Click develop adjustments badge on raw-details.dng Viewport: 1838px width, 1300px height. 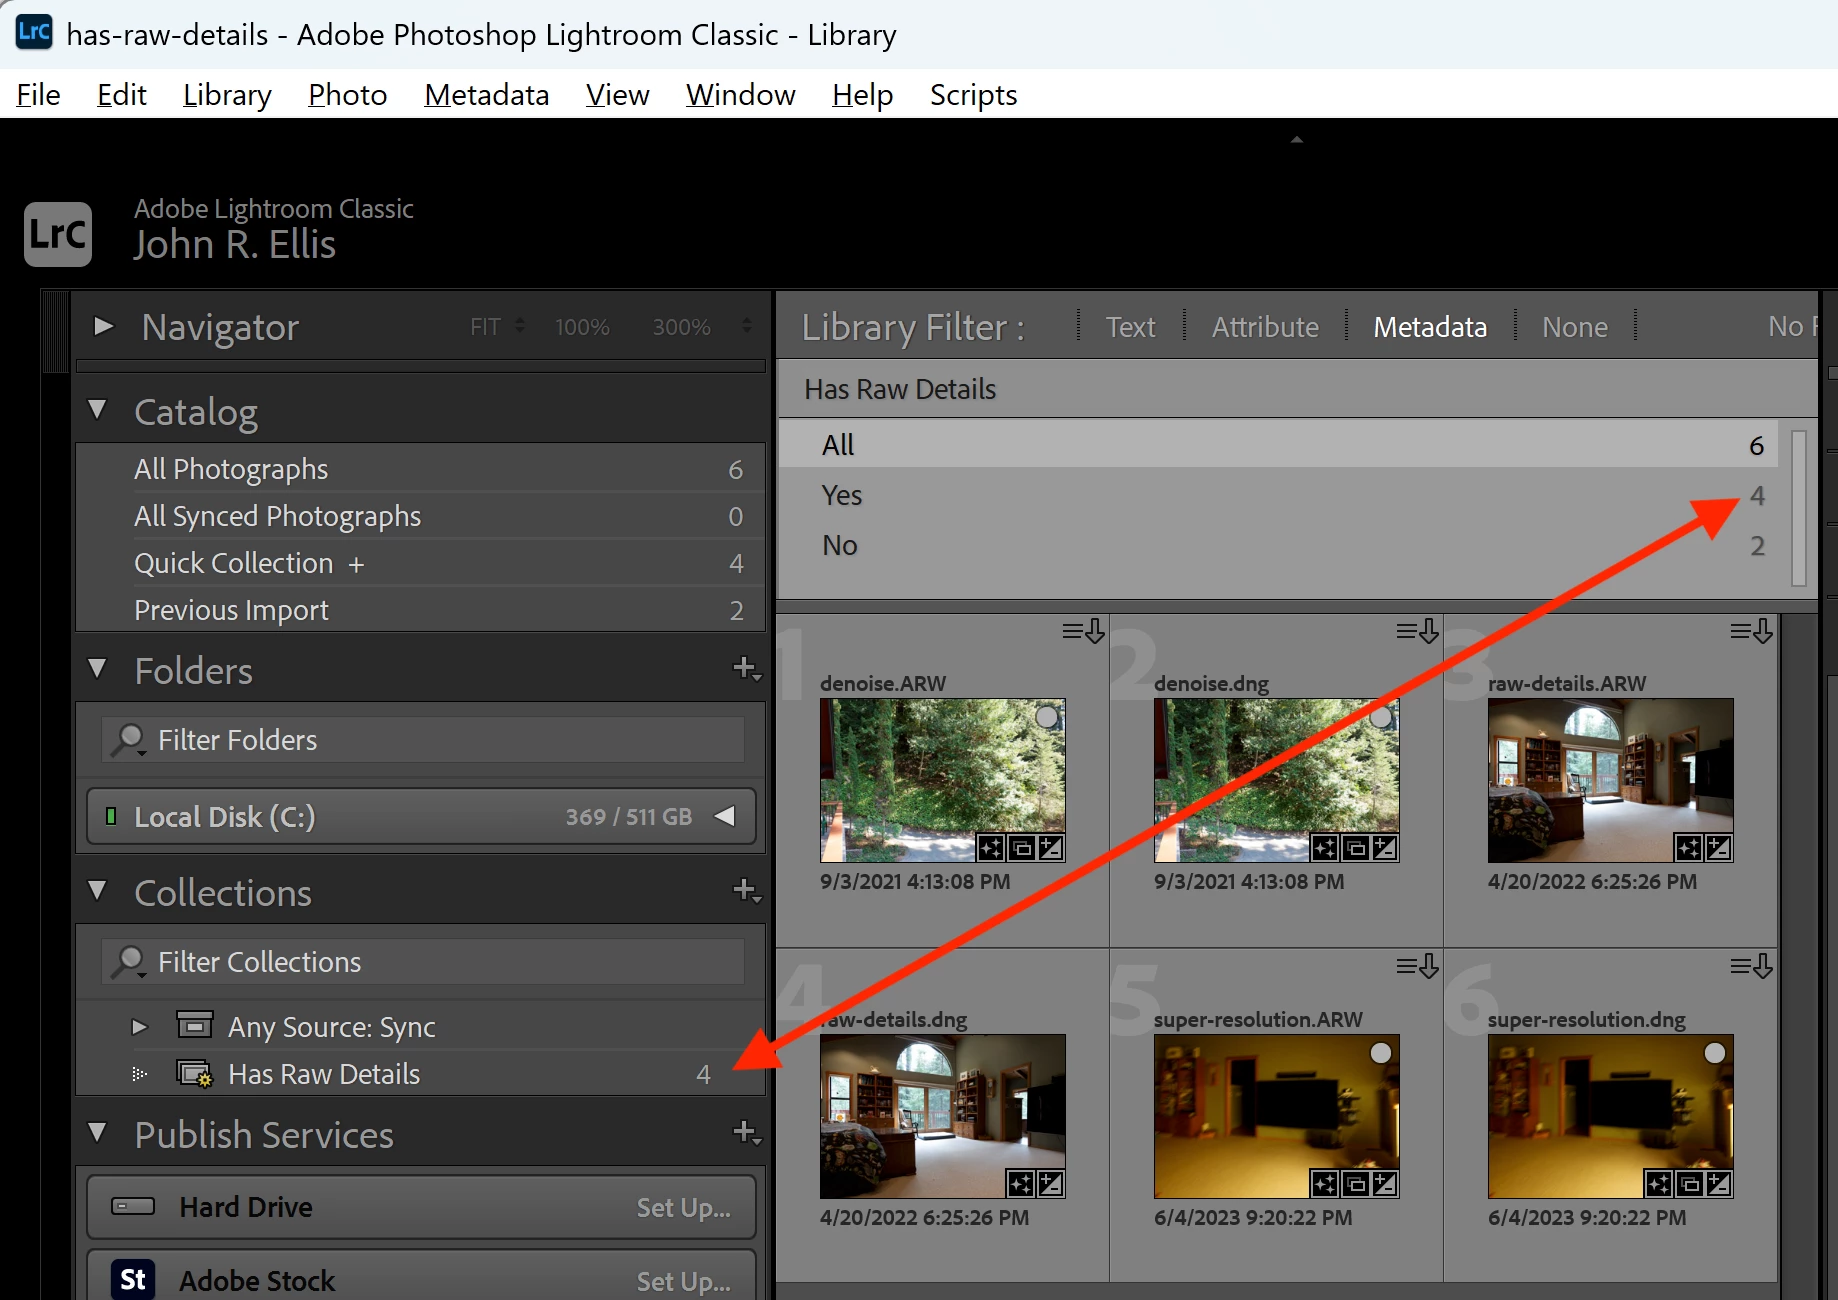click(x=1051, y=1184)
